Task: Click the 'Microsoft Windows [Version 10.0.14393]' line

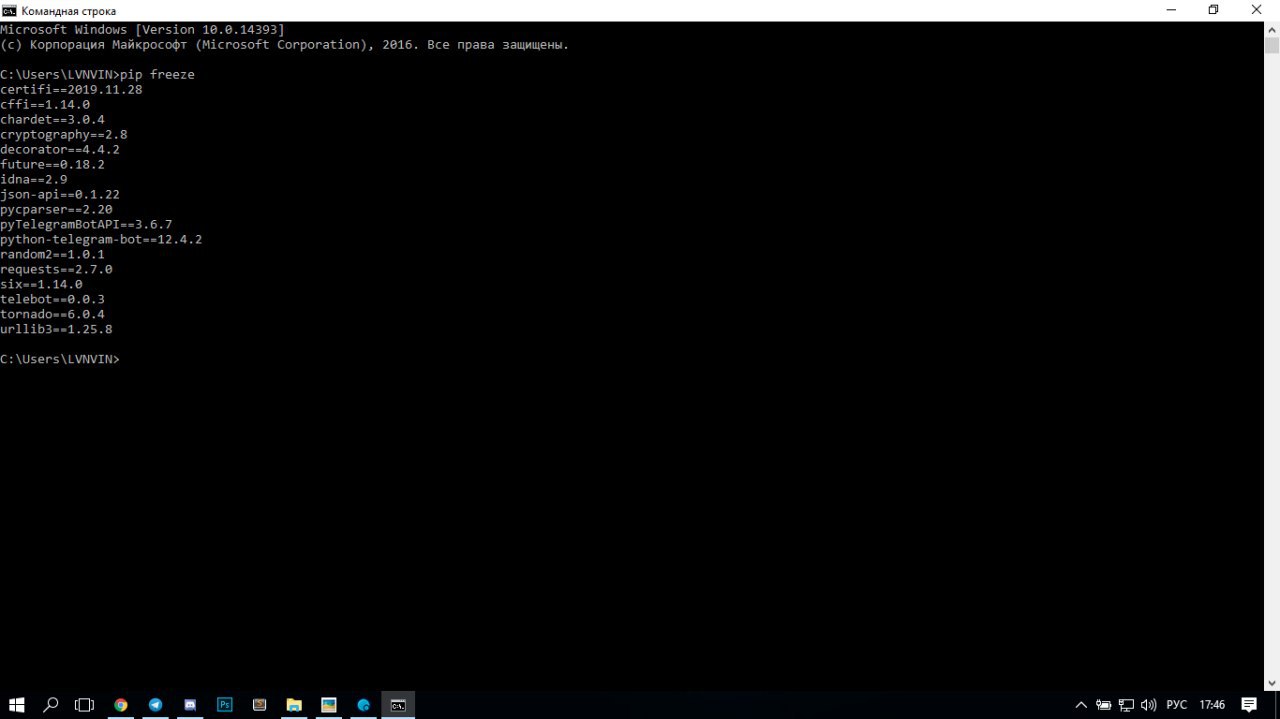Action: coord(142,30)
